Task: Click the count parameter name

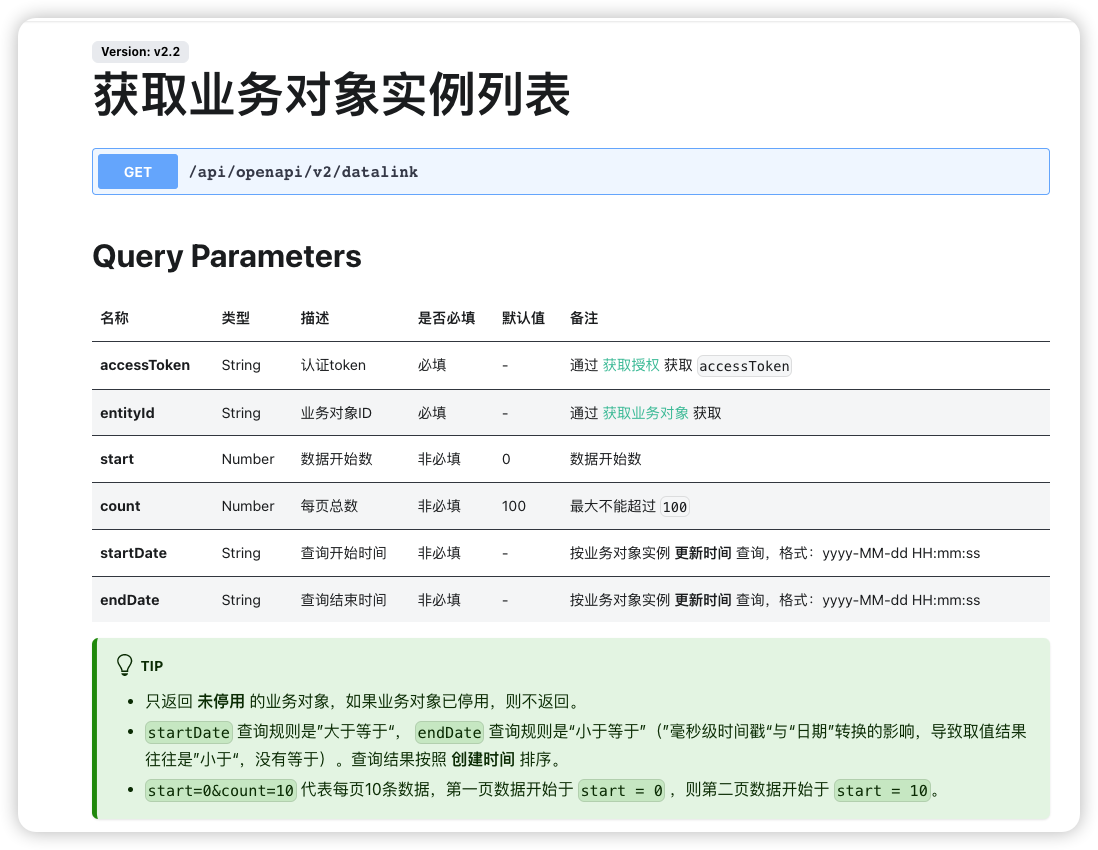Action: 120,506
